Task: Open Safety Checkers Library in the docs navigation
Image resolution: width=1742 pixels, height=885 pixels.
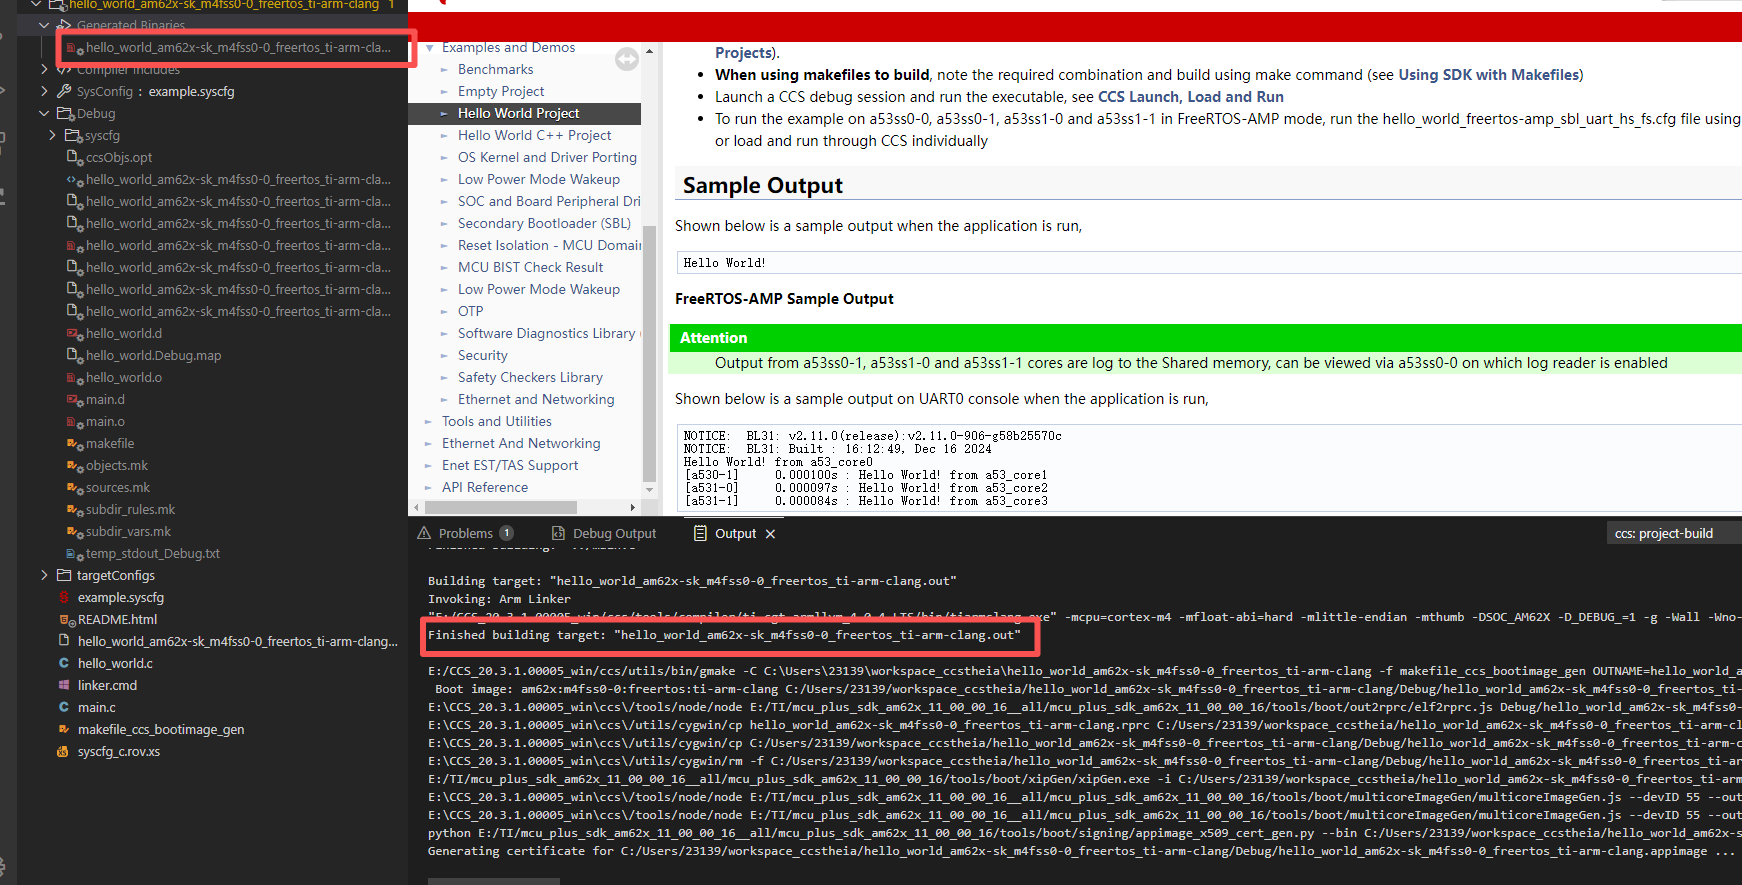Action: (x=530, y=377)
